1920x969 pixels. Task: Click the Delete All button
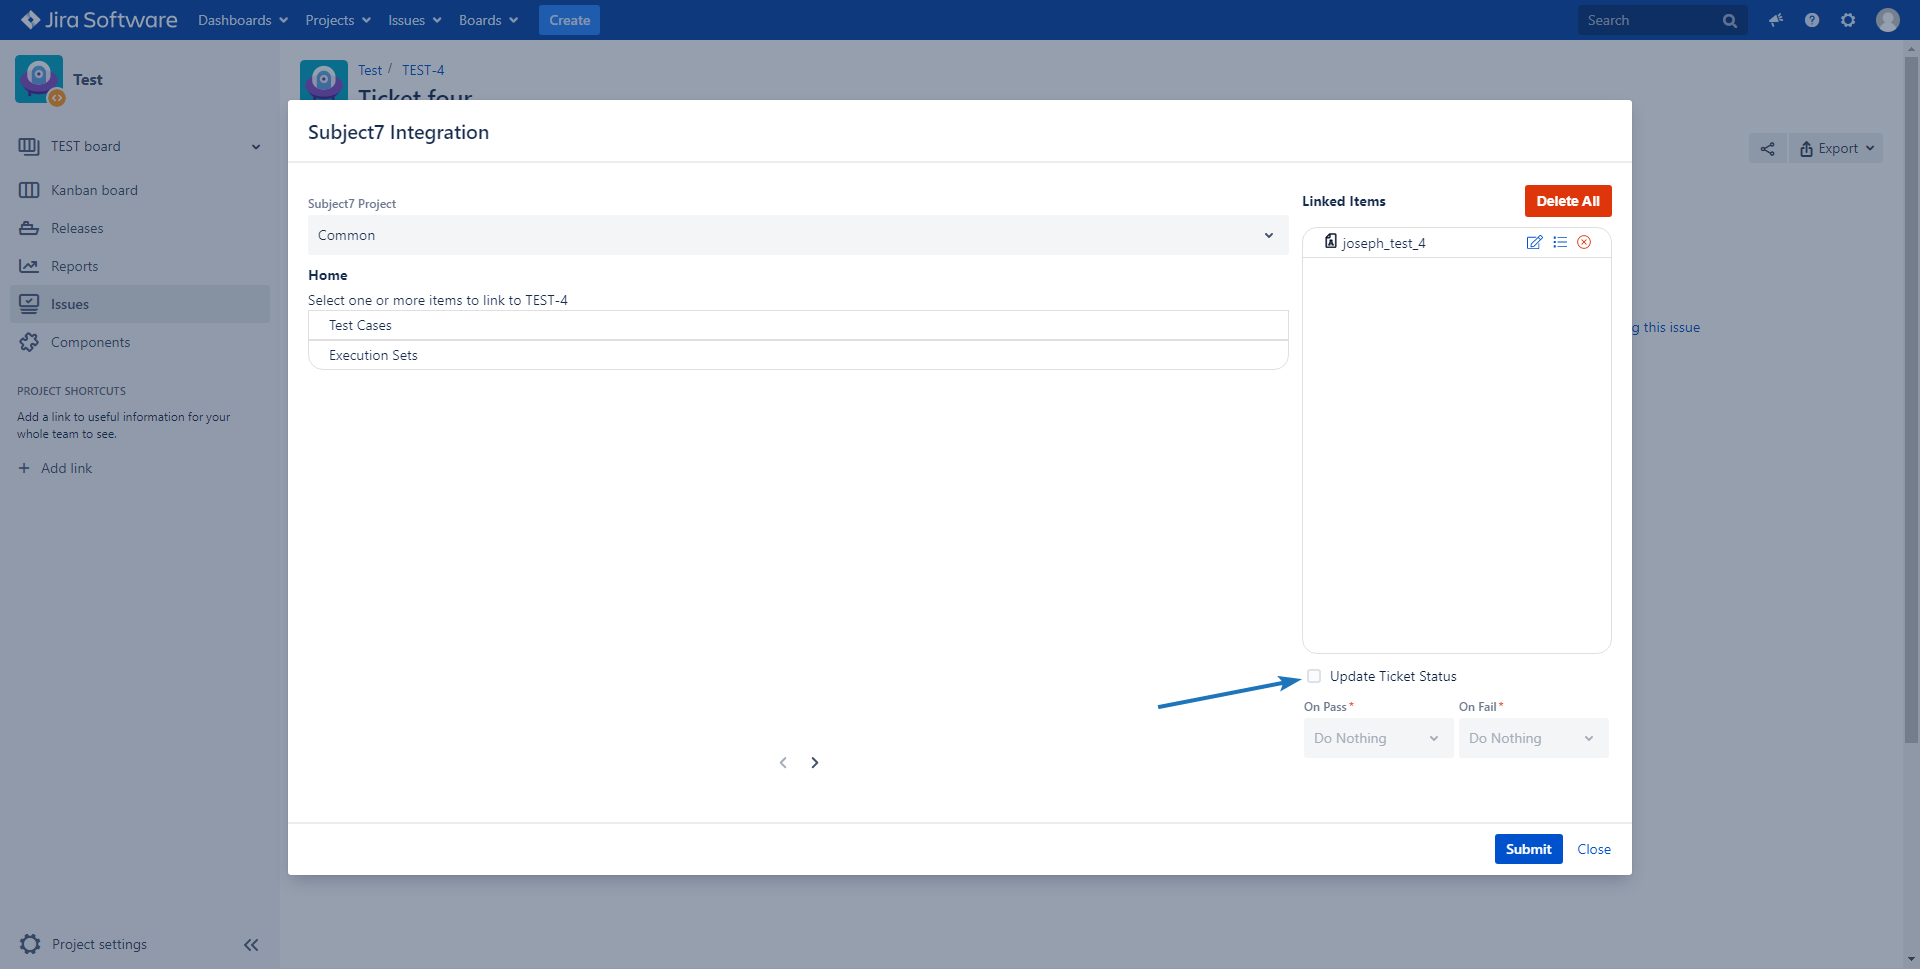[x=1567, y=201]
